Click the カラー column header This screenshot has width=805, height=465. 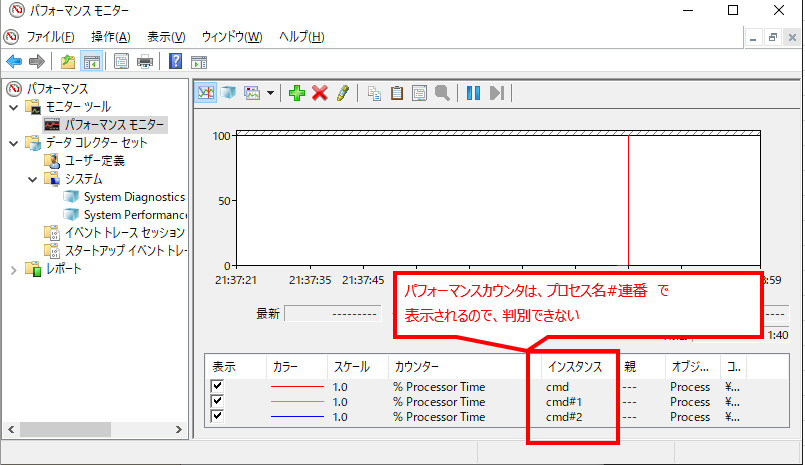coord(297,366)
